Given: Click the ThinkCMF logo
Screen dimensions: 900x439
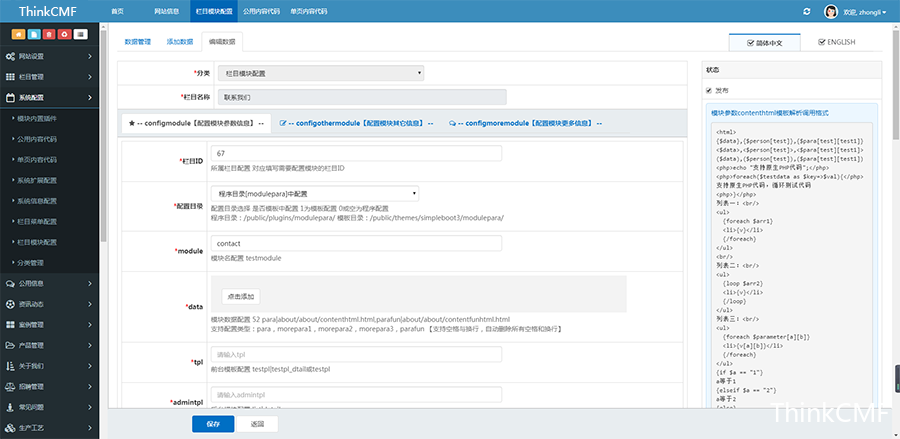Looking at the screenshot, I should point(48,11).
